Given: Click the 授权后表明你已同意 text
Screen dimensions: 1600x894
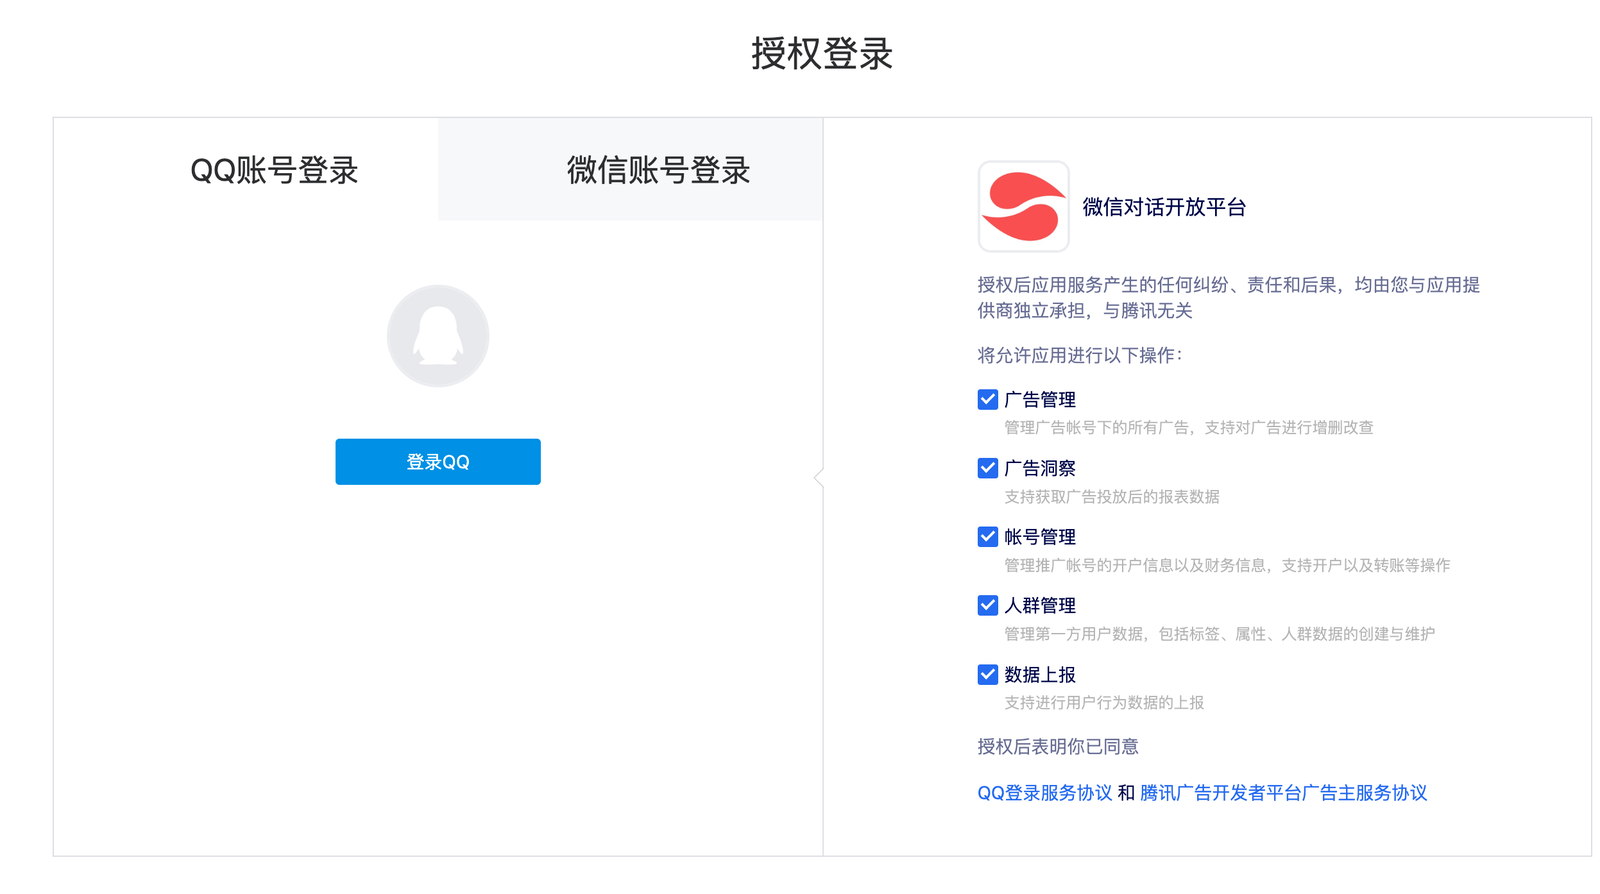Looking at the screenshot, I should click(1057, 747).
